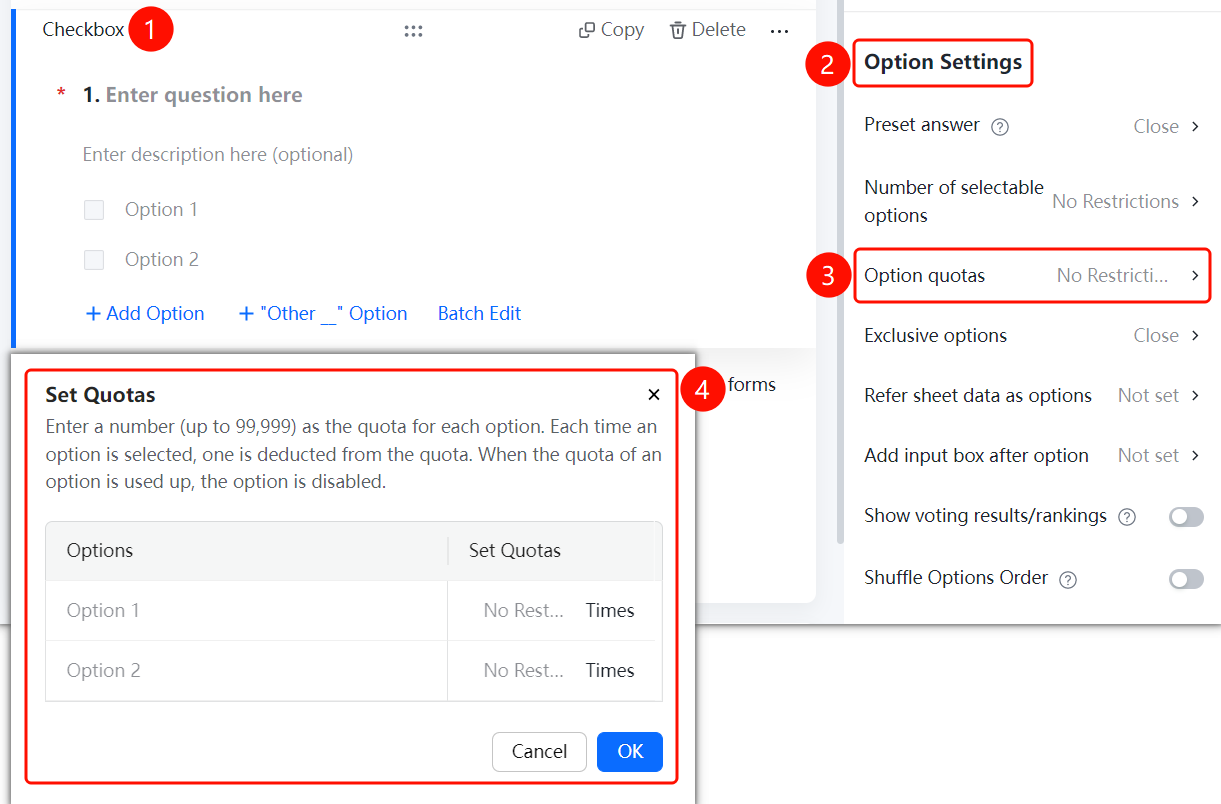
Task: Expand the Preset answer setting
Action: tap(1032, 126)
